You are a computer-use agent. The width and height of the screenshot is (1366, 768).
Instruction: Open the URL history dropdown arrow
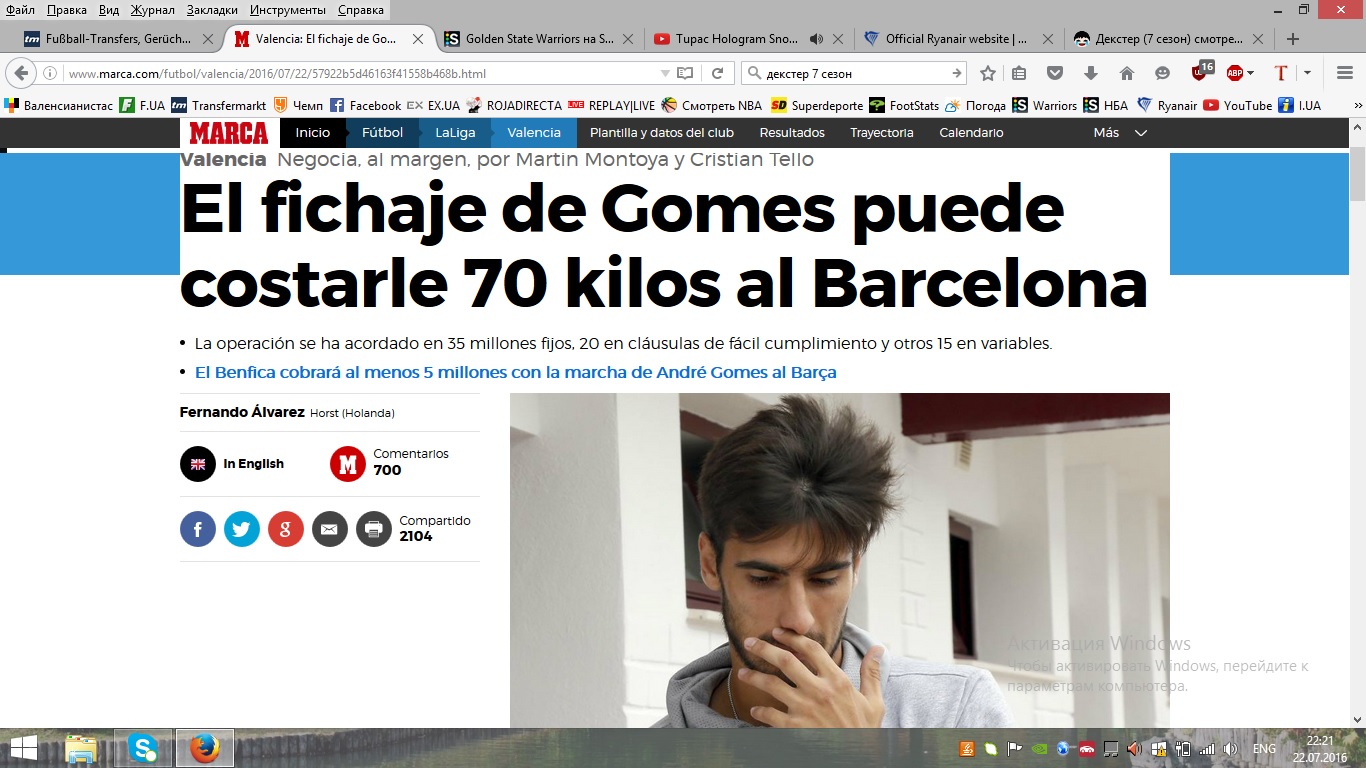pos(665,73)
